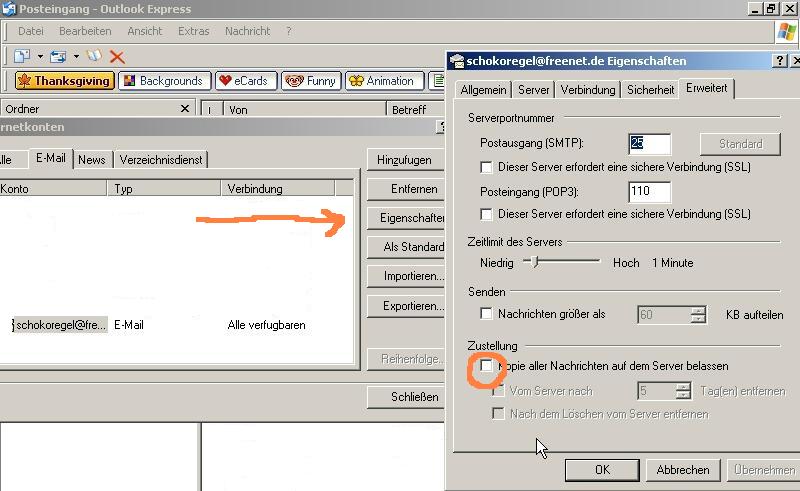Screen dimensions: 800x491
Task: Open the Backgrounds toolbar button
Action: point(164,81)
